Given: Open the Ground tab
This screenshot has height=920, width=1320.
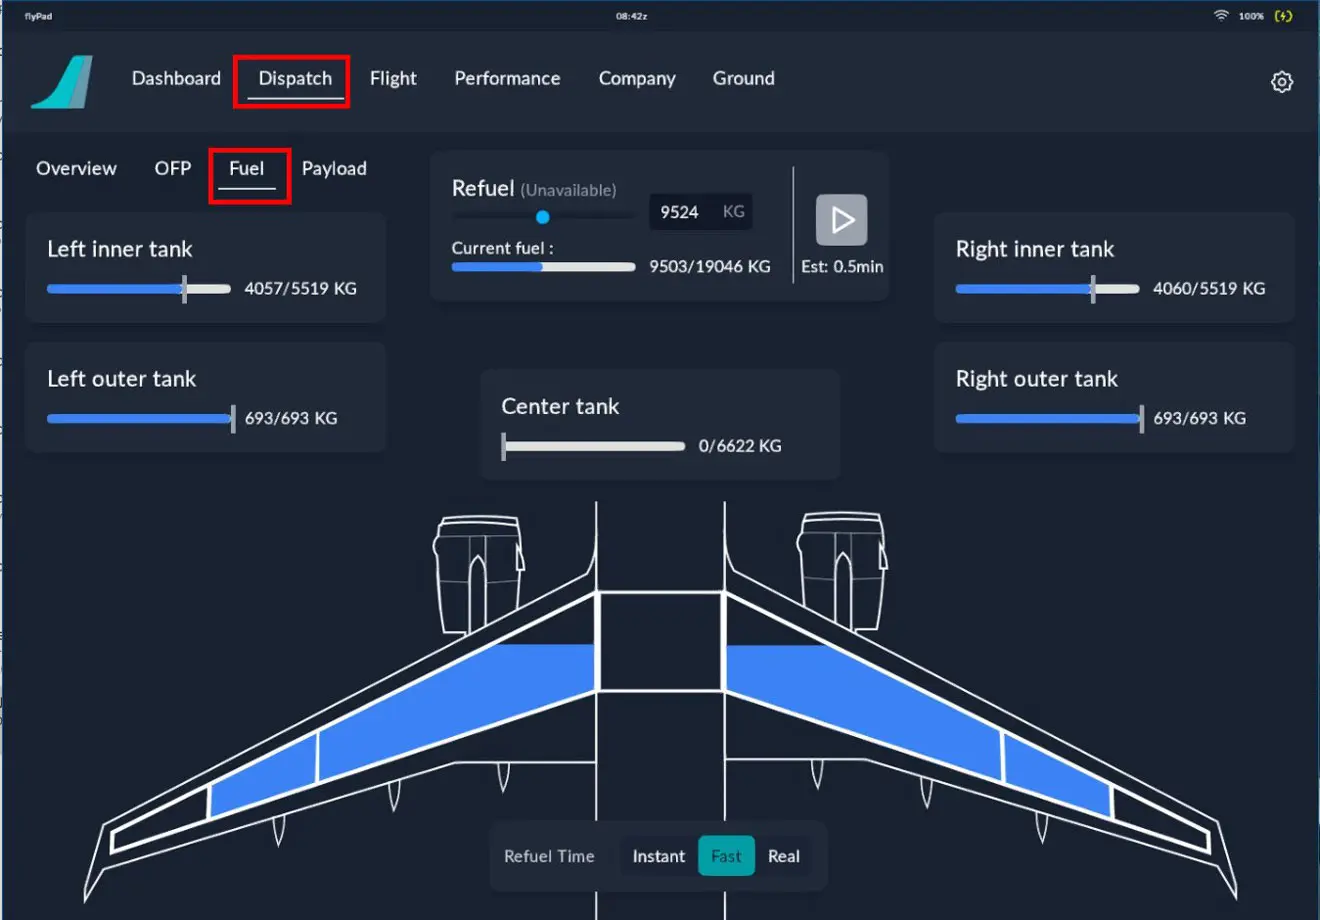Looking at the screenshot, I should click(743, 79).
